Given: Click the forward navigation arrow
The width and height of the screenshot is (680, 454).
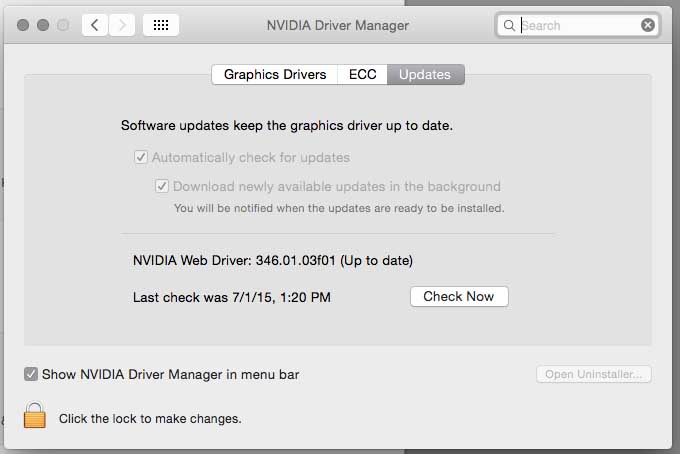Looking at the screenshot, I should coord(122,25).
